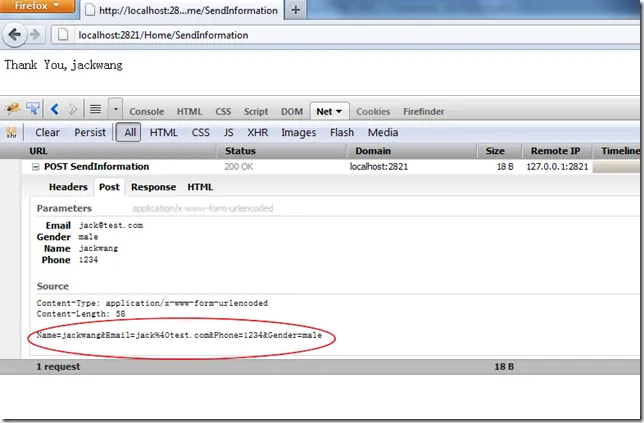Filter requests by Flash type
The width and height of the screenshot is (644, 423).
342,133
